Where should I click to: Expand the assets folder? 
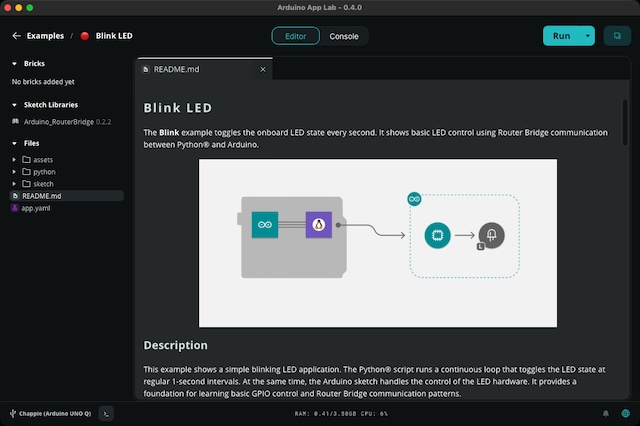(43, 160)
